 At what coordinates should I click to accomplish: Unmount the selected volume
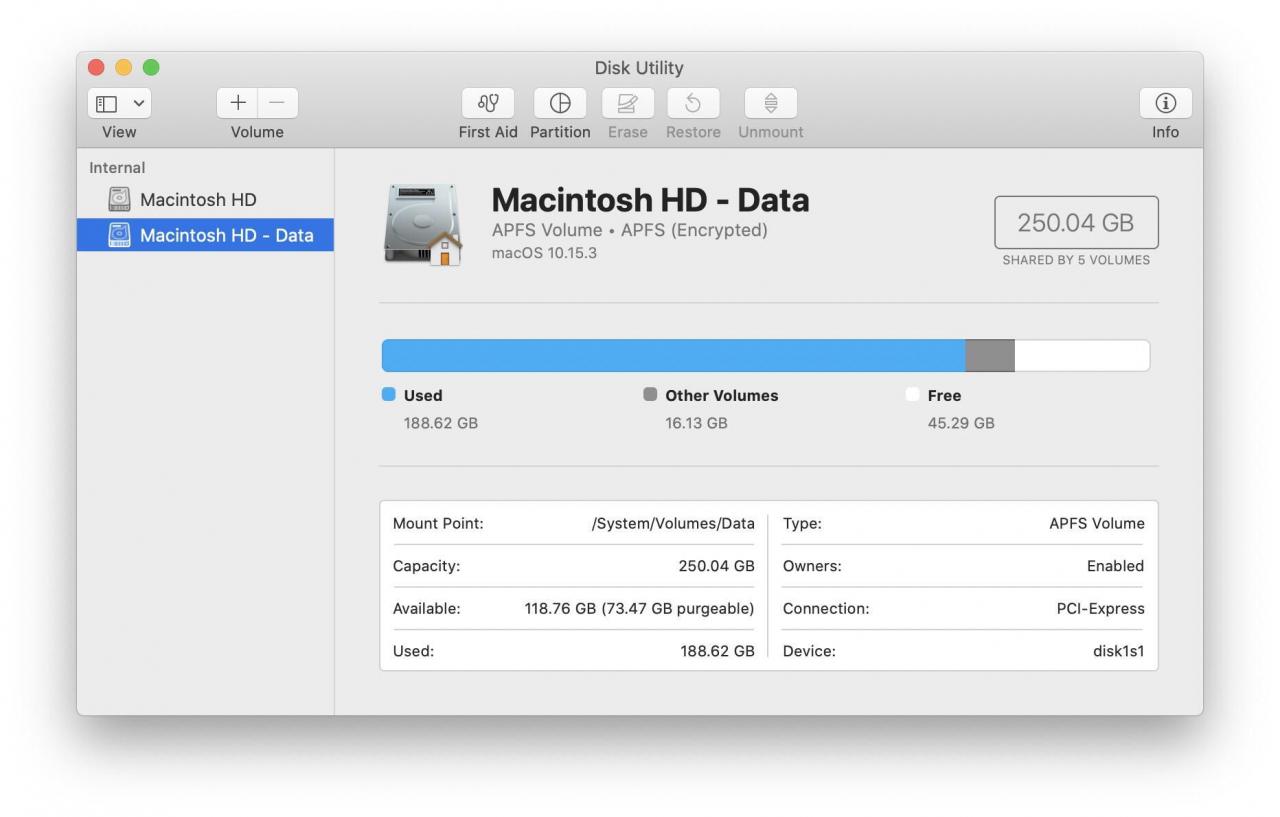(770, 103)
